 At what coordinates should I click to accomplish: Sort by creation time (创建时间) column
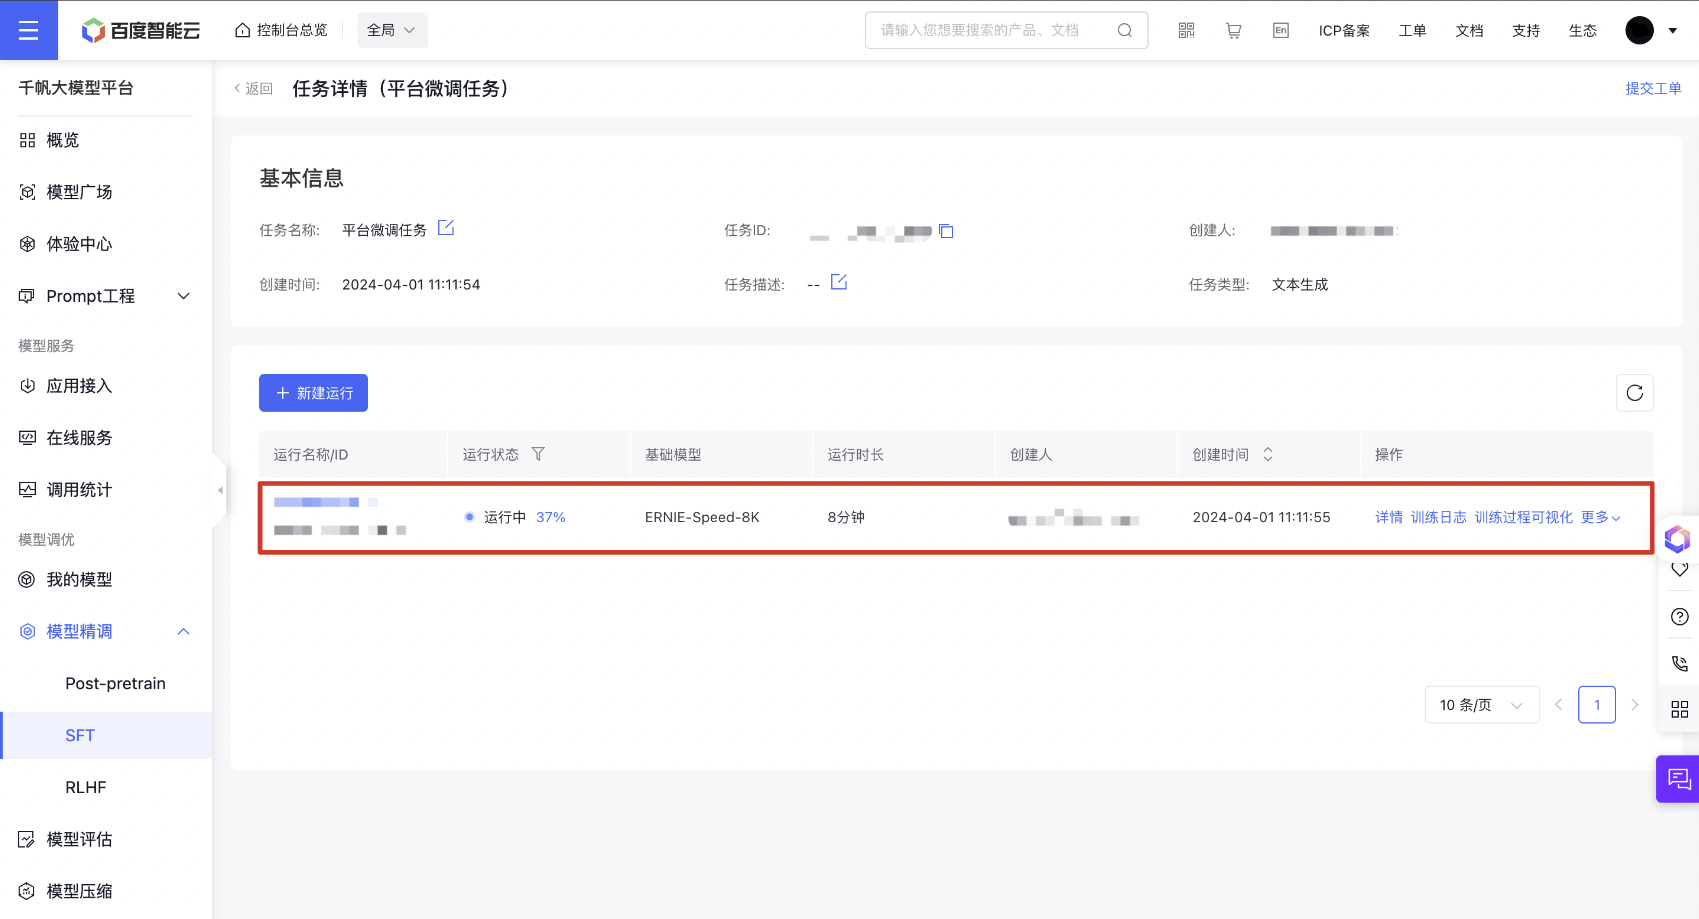(x=1268, y=454)
